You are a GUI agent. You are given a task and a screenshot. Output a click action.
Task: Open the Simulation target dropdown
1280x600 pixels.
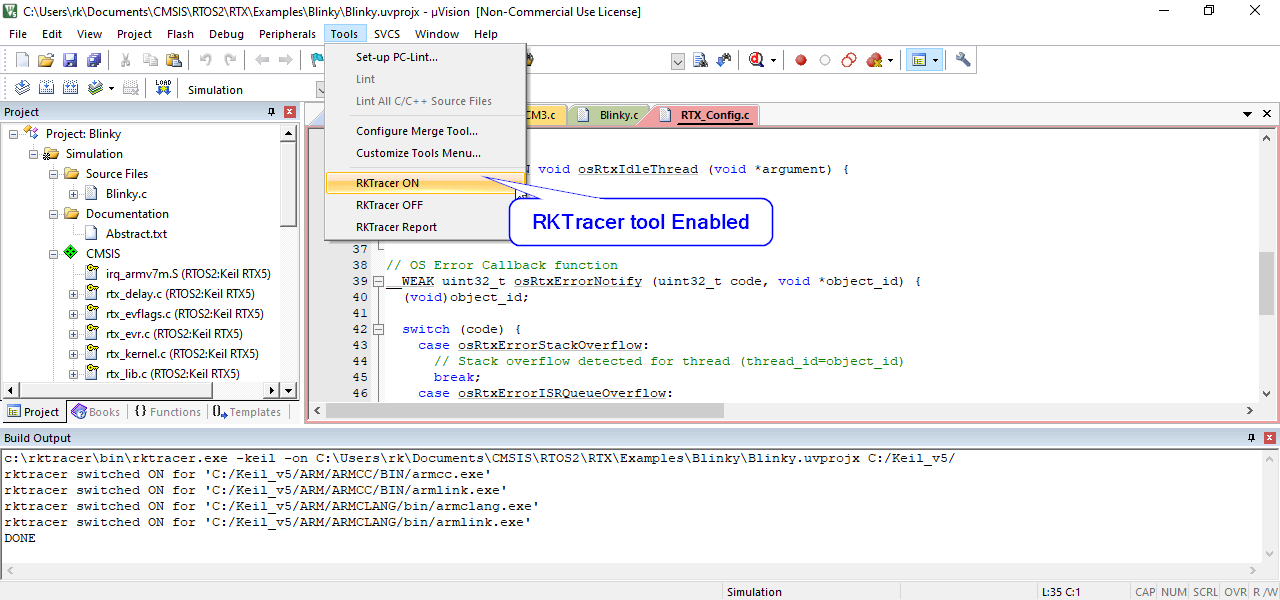[x=322, y=89]
